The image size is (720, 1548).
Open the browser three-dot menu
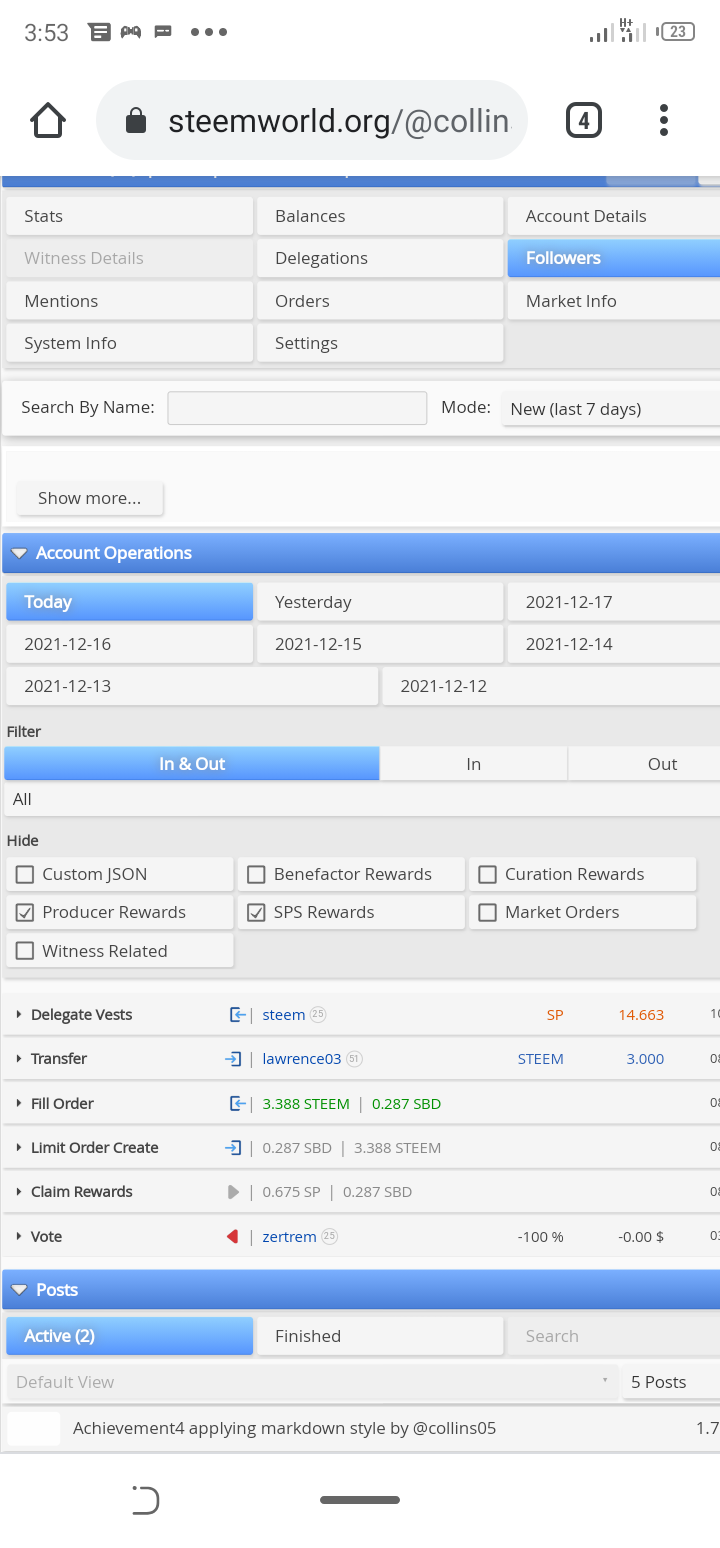[x=664, y=121]
